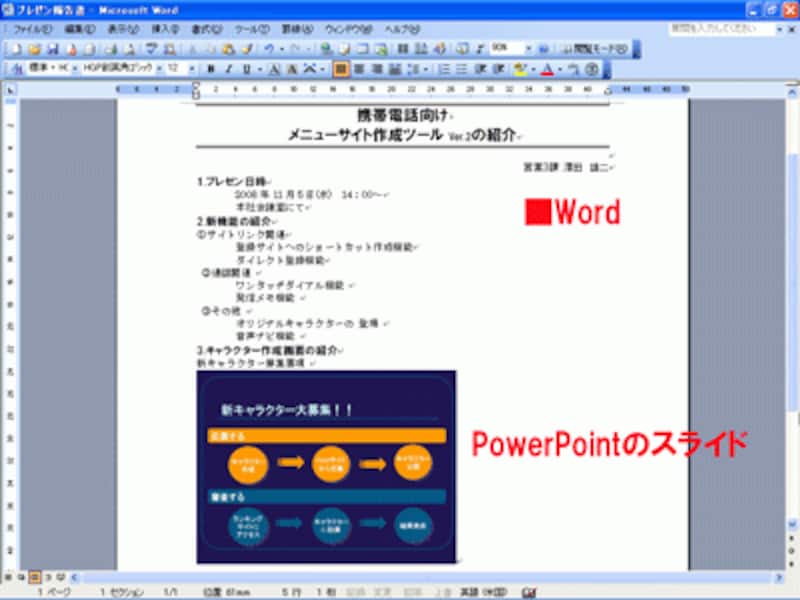
Task: Click the enclosed character icon
Action: point(592,69)
